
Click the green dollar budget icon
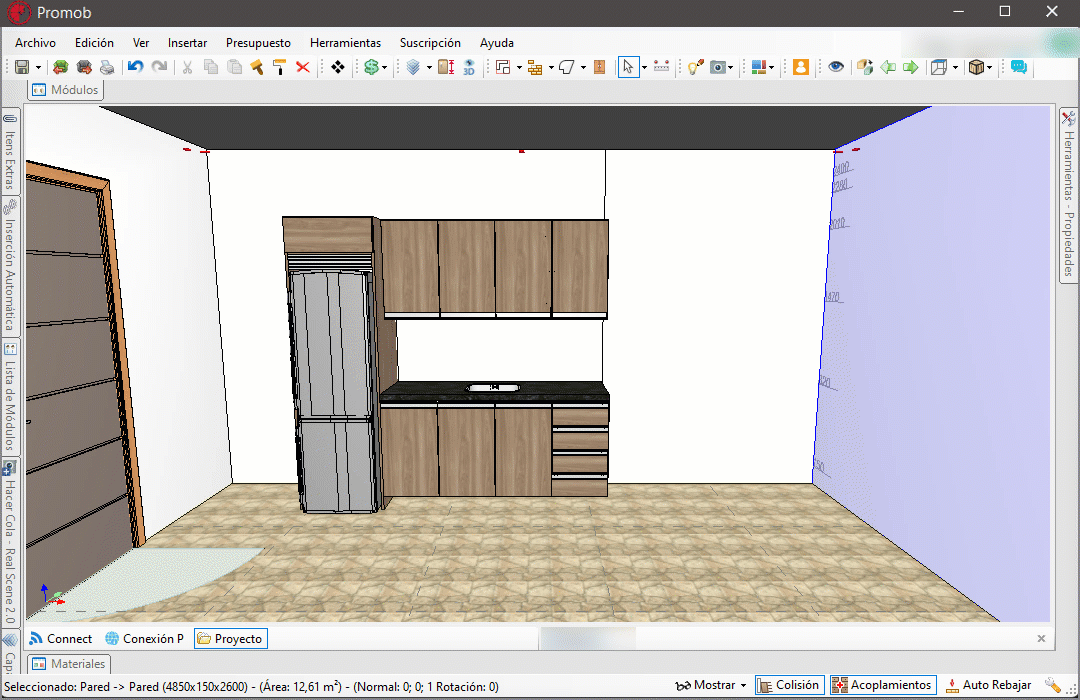point(371,67)
